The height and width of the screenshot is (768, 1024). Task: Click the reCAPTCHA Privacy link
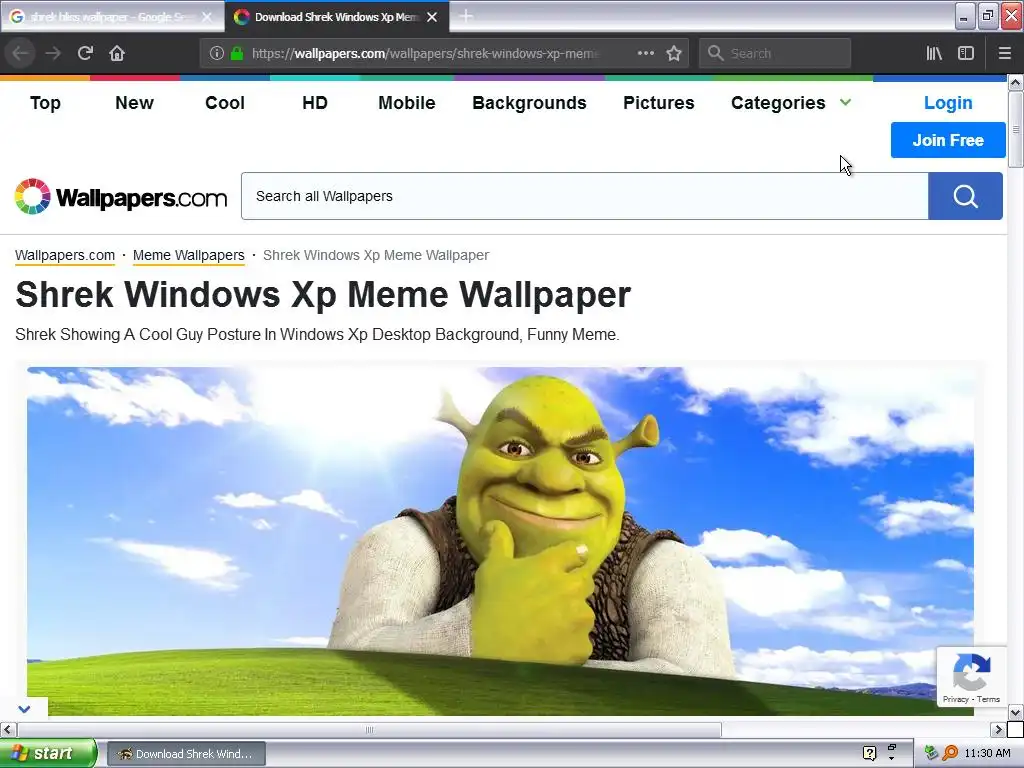tap(955, 699)
